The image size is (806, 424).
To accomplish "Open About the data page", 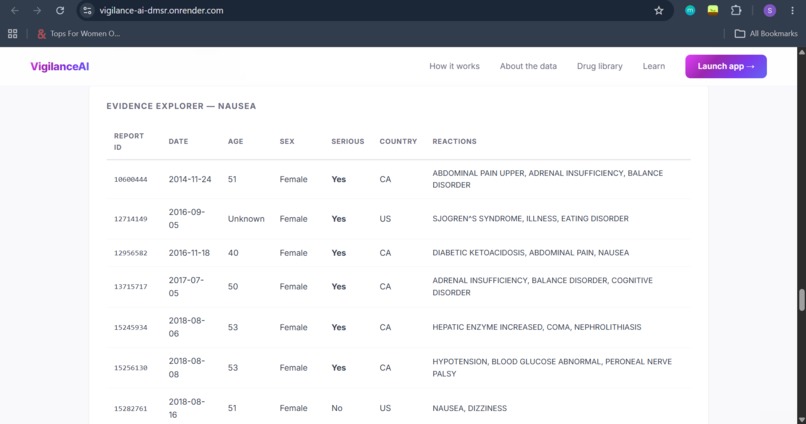I will click(528, 66).
